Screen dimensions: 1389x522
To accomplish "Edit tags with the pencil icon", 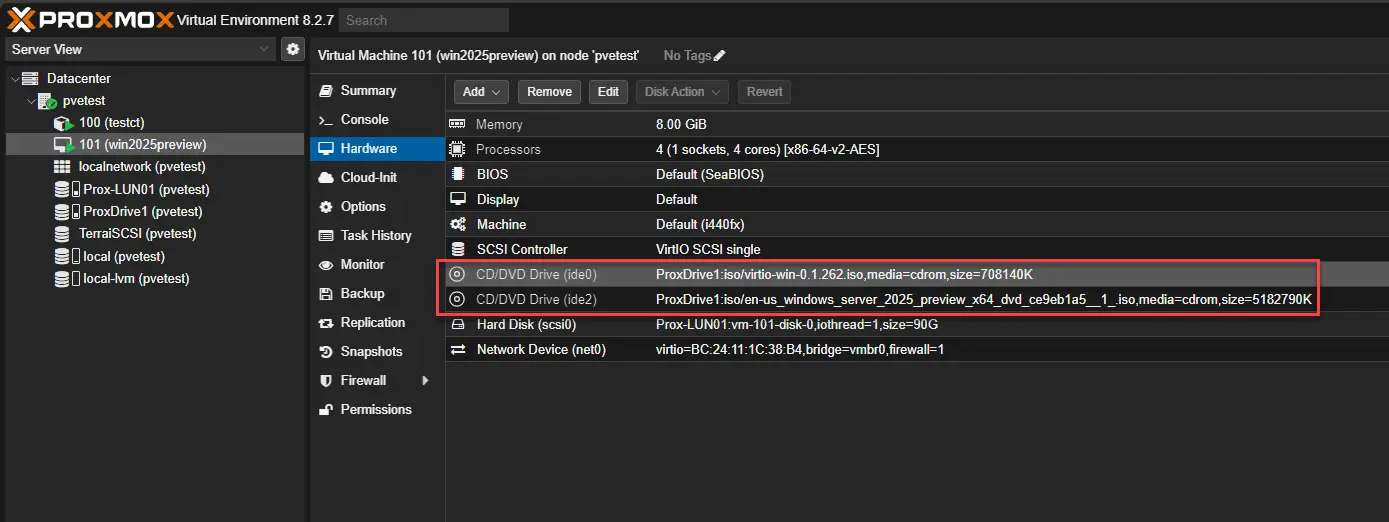I will [720, 56].
